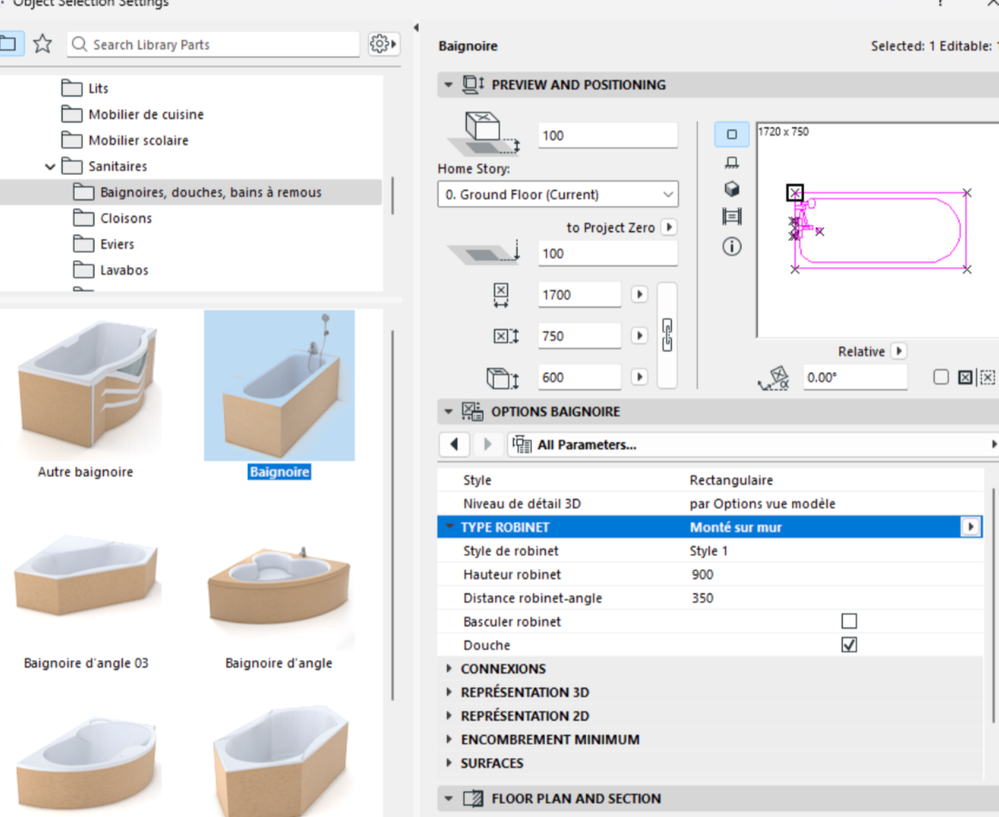The height and width of the screenshot is (817, 999).
Task: Switch preview to 3D view icon
Action: point(732,189)
